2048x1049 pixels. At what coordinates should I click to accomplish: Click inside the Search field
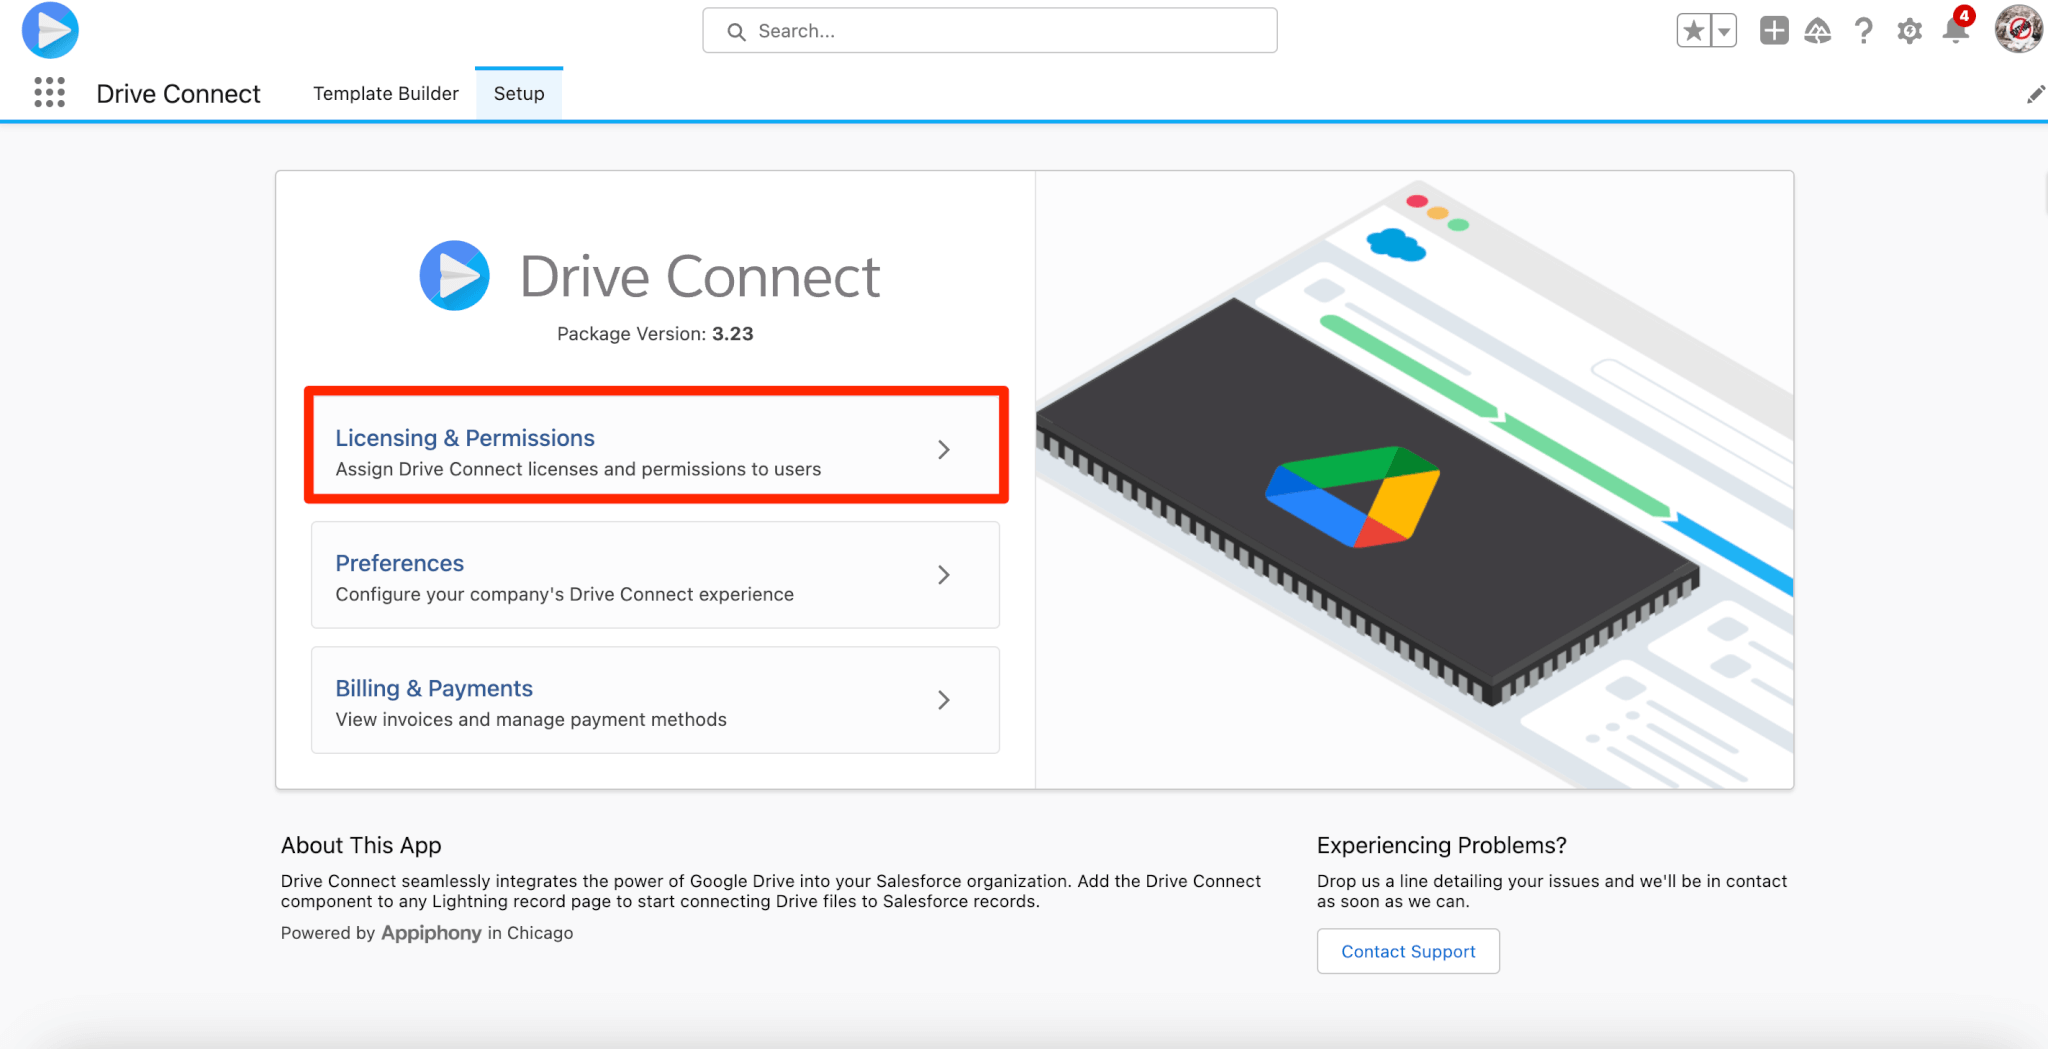coord(989,30)
